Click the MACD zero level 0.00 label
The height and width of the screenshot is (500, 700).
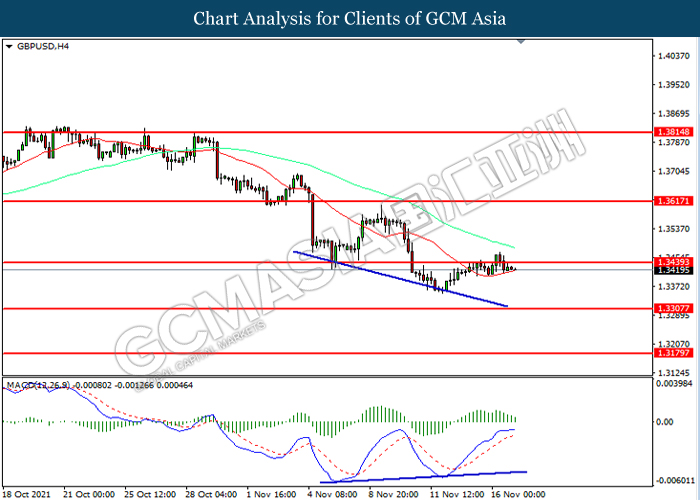click(666, 422)
